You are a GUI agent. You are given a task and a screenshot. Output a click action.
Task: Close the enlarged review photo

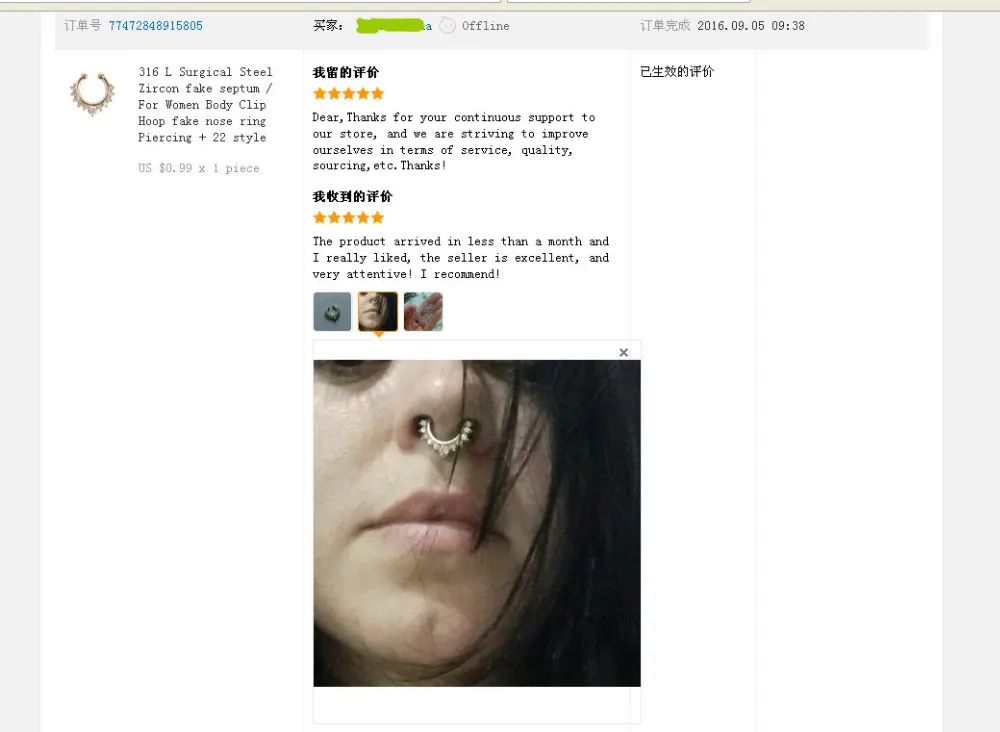(624, 352)
